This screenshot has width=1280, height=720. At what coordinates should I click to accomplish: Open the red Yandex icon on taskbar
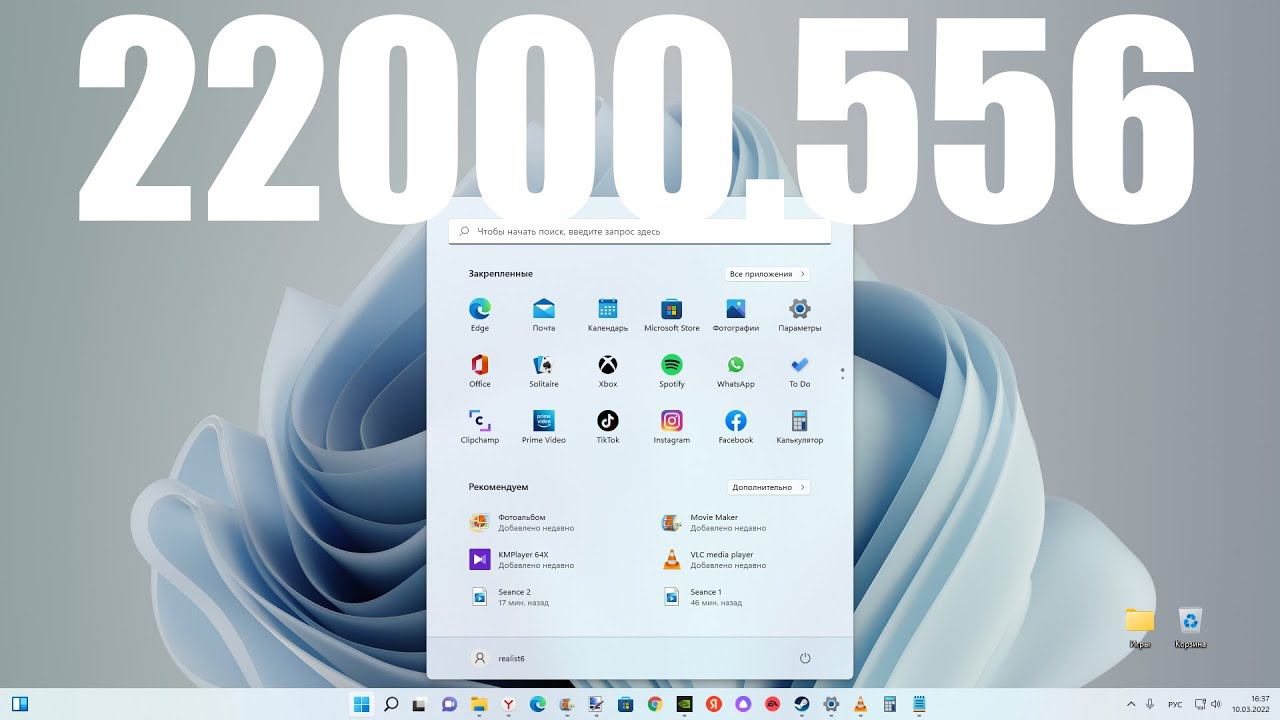click(x=713, y=704)
